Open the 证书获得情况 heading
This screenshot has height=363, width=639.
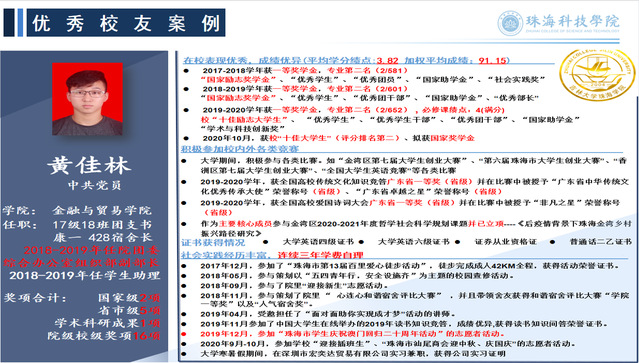213,243
